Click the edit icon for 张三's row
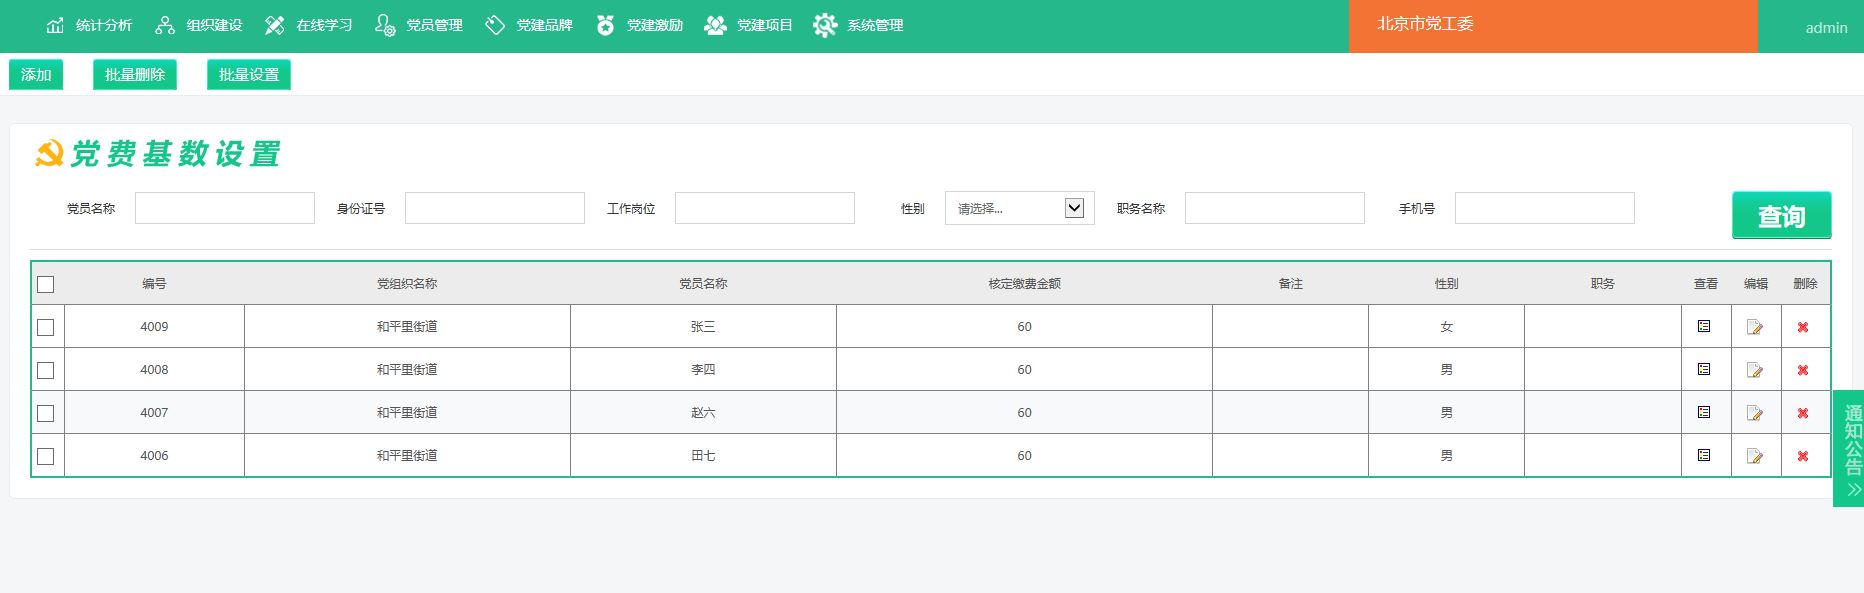This screenshot has width=1864, height=593. (x=1754, y=327)
